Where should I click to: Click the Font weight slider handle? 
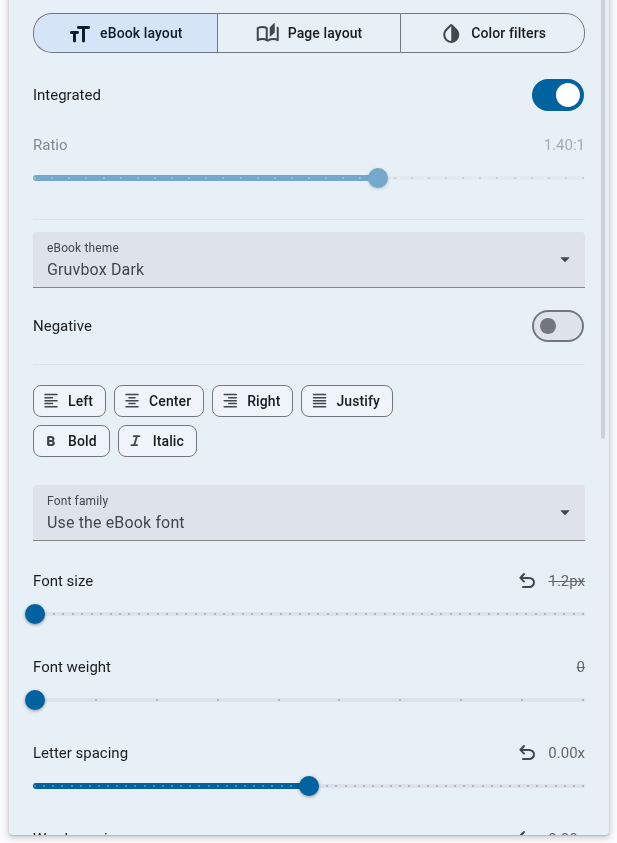[35, 700]
